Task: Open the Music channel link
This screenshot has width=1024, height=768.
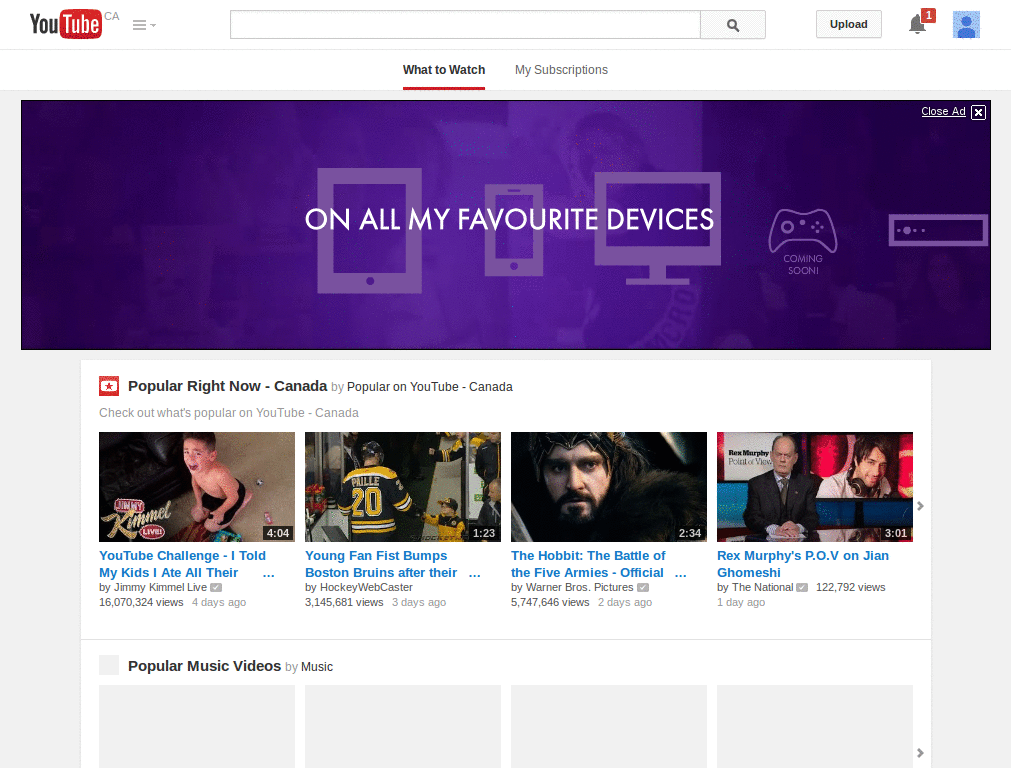Action: point(317,667)
